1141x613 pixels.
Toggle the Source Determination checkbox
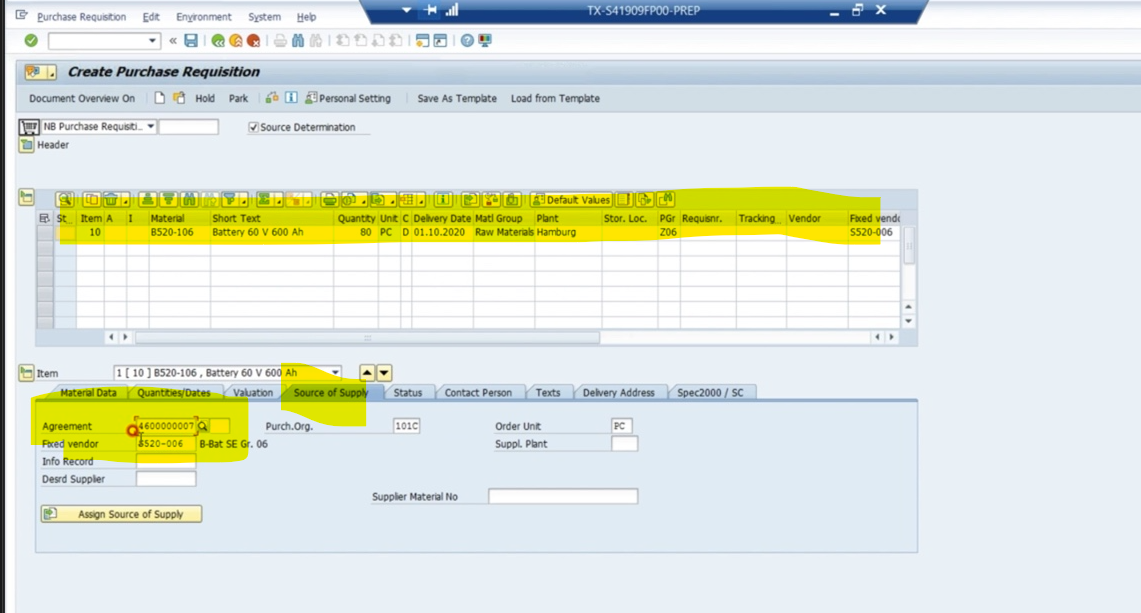coord(253,127)
